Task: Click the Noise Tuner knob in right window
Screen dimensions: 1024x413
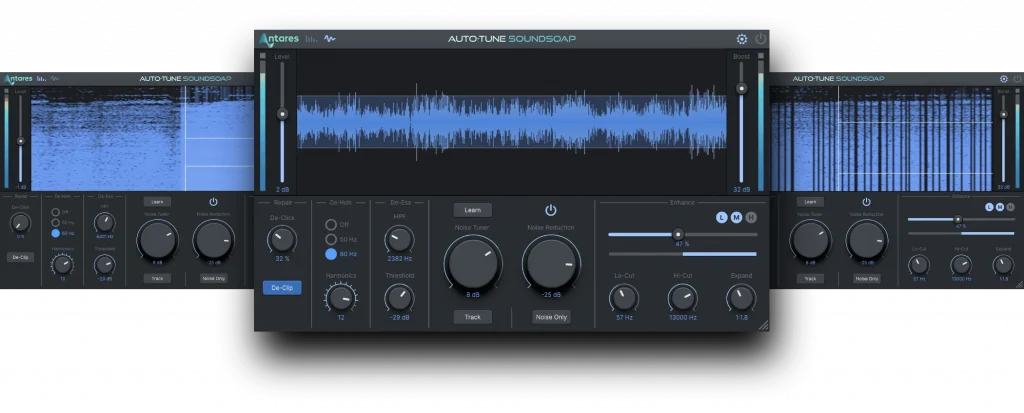Action: [810, 240]
